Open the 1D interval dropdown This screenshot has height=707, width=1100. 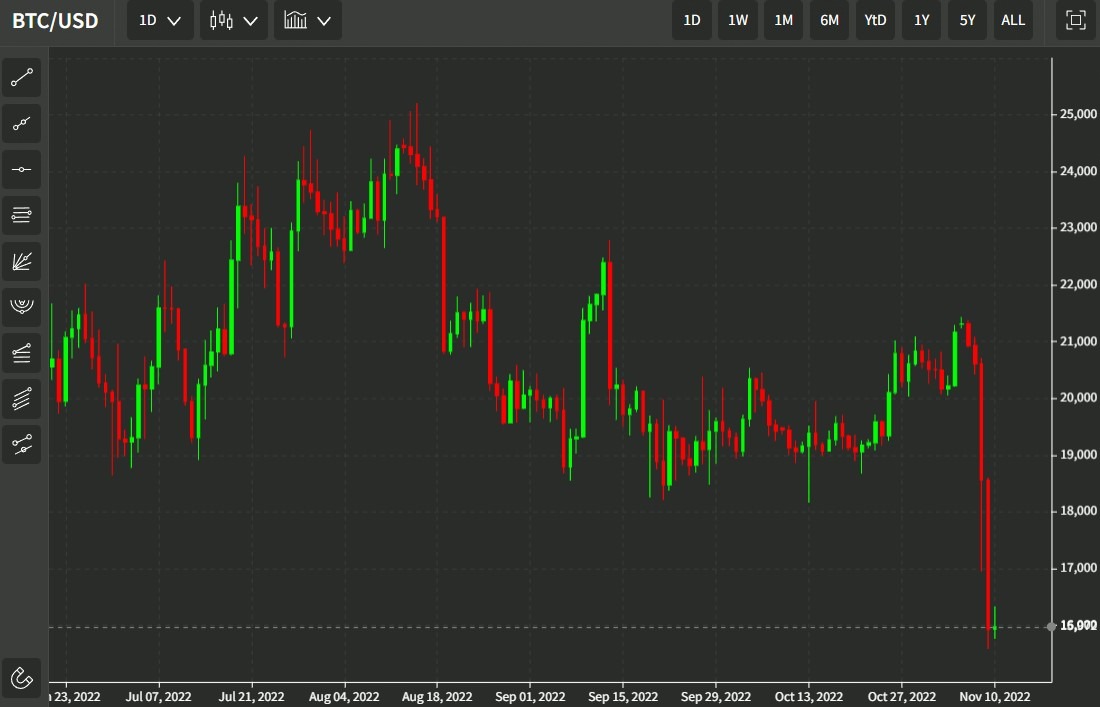click(x=160, y=20)
